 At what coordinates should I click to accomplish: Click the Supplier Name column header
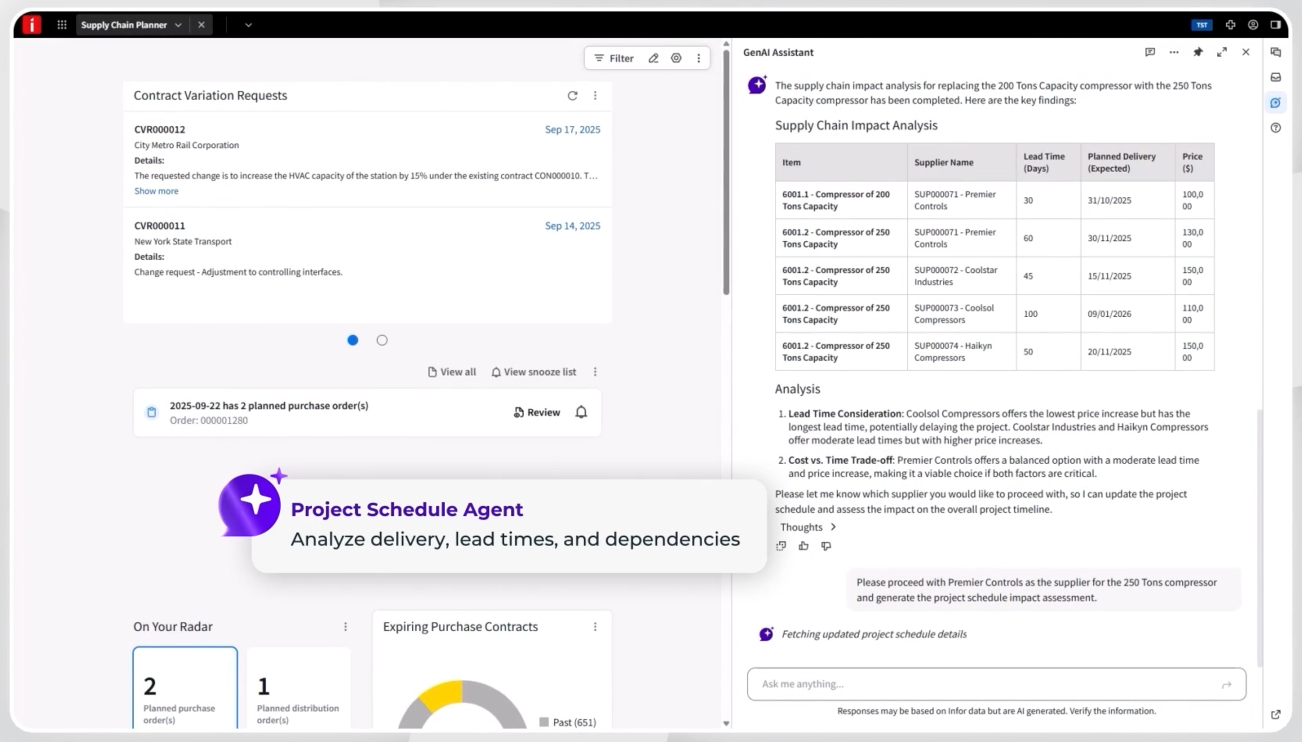961,162
